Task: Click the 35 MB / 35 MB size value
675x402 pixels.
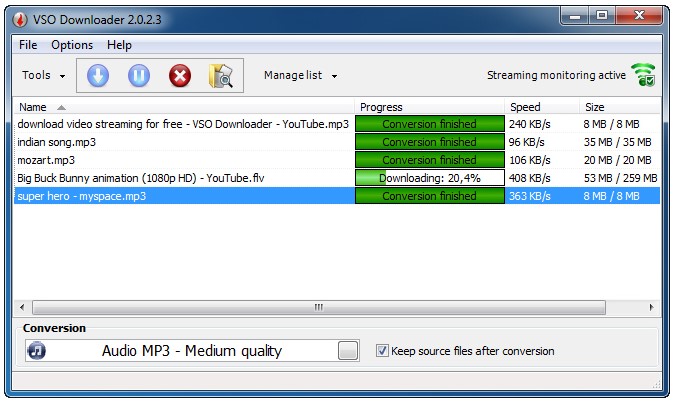Action: pos(617,142)
